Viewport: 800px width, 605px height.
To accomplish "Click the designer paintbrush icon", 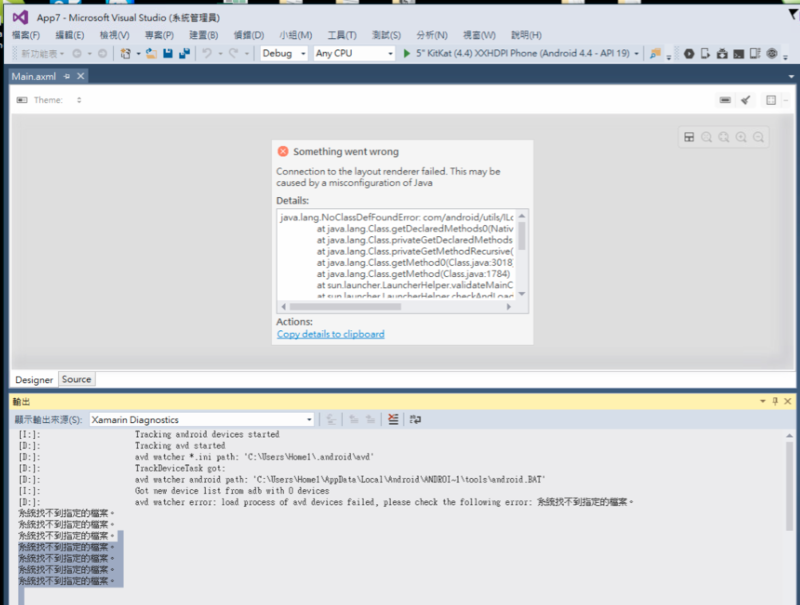I will click(745, 100).
